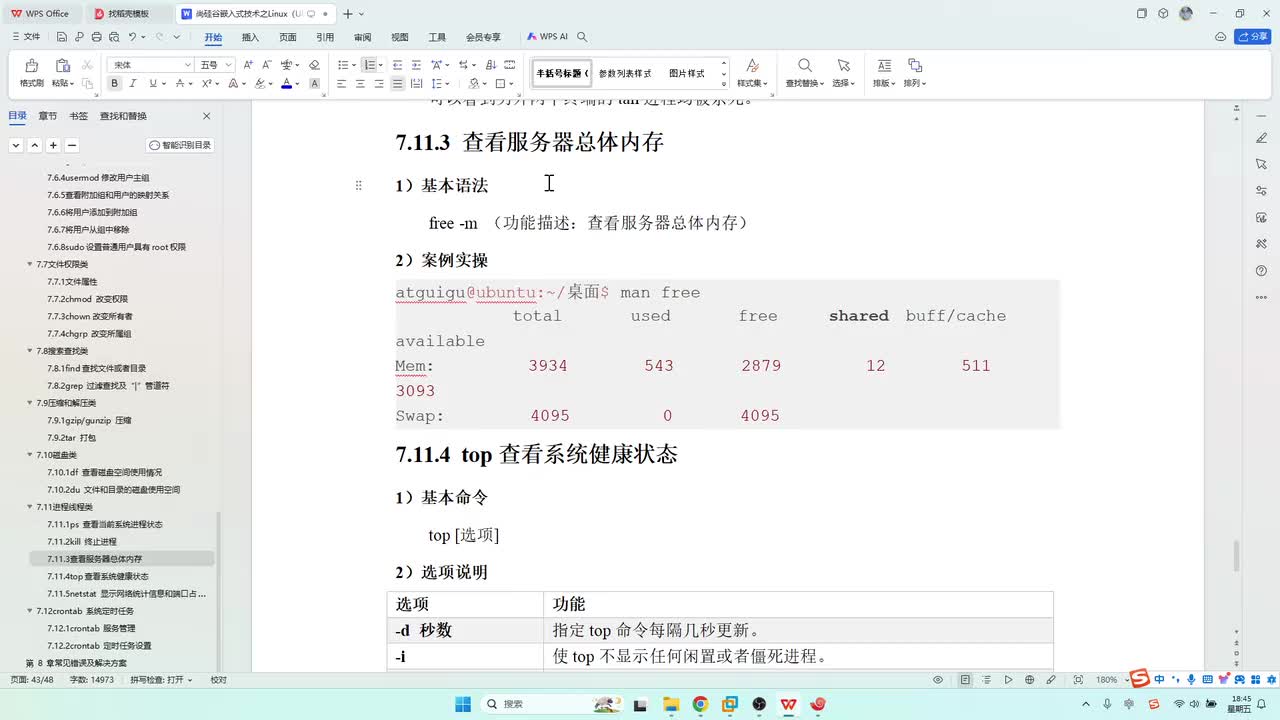Open the 审阅 ribbon tab

click(x=362, y=37)
